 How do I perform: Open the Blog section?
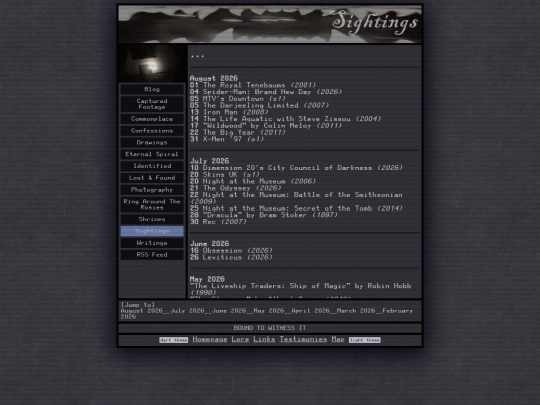(x=152, y=89)
